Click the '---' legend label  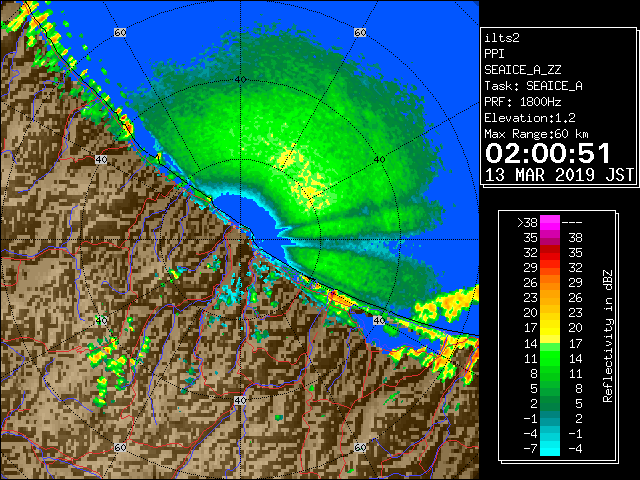[x=572, y=222]
